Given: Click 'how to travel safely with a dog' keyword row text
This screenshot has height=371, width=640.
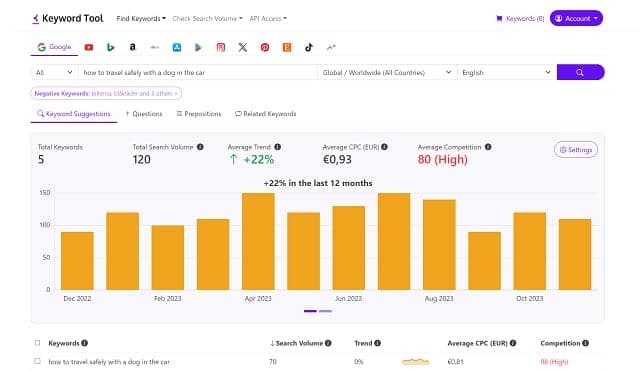Looking at the screenshot, I should 109,362.
